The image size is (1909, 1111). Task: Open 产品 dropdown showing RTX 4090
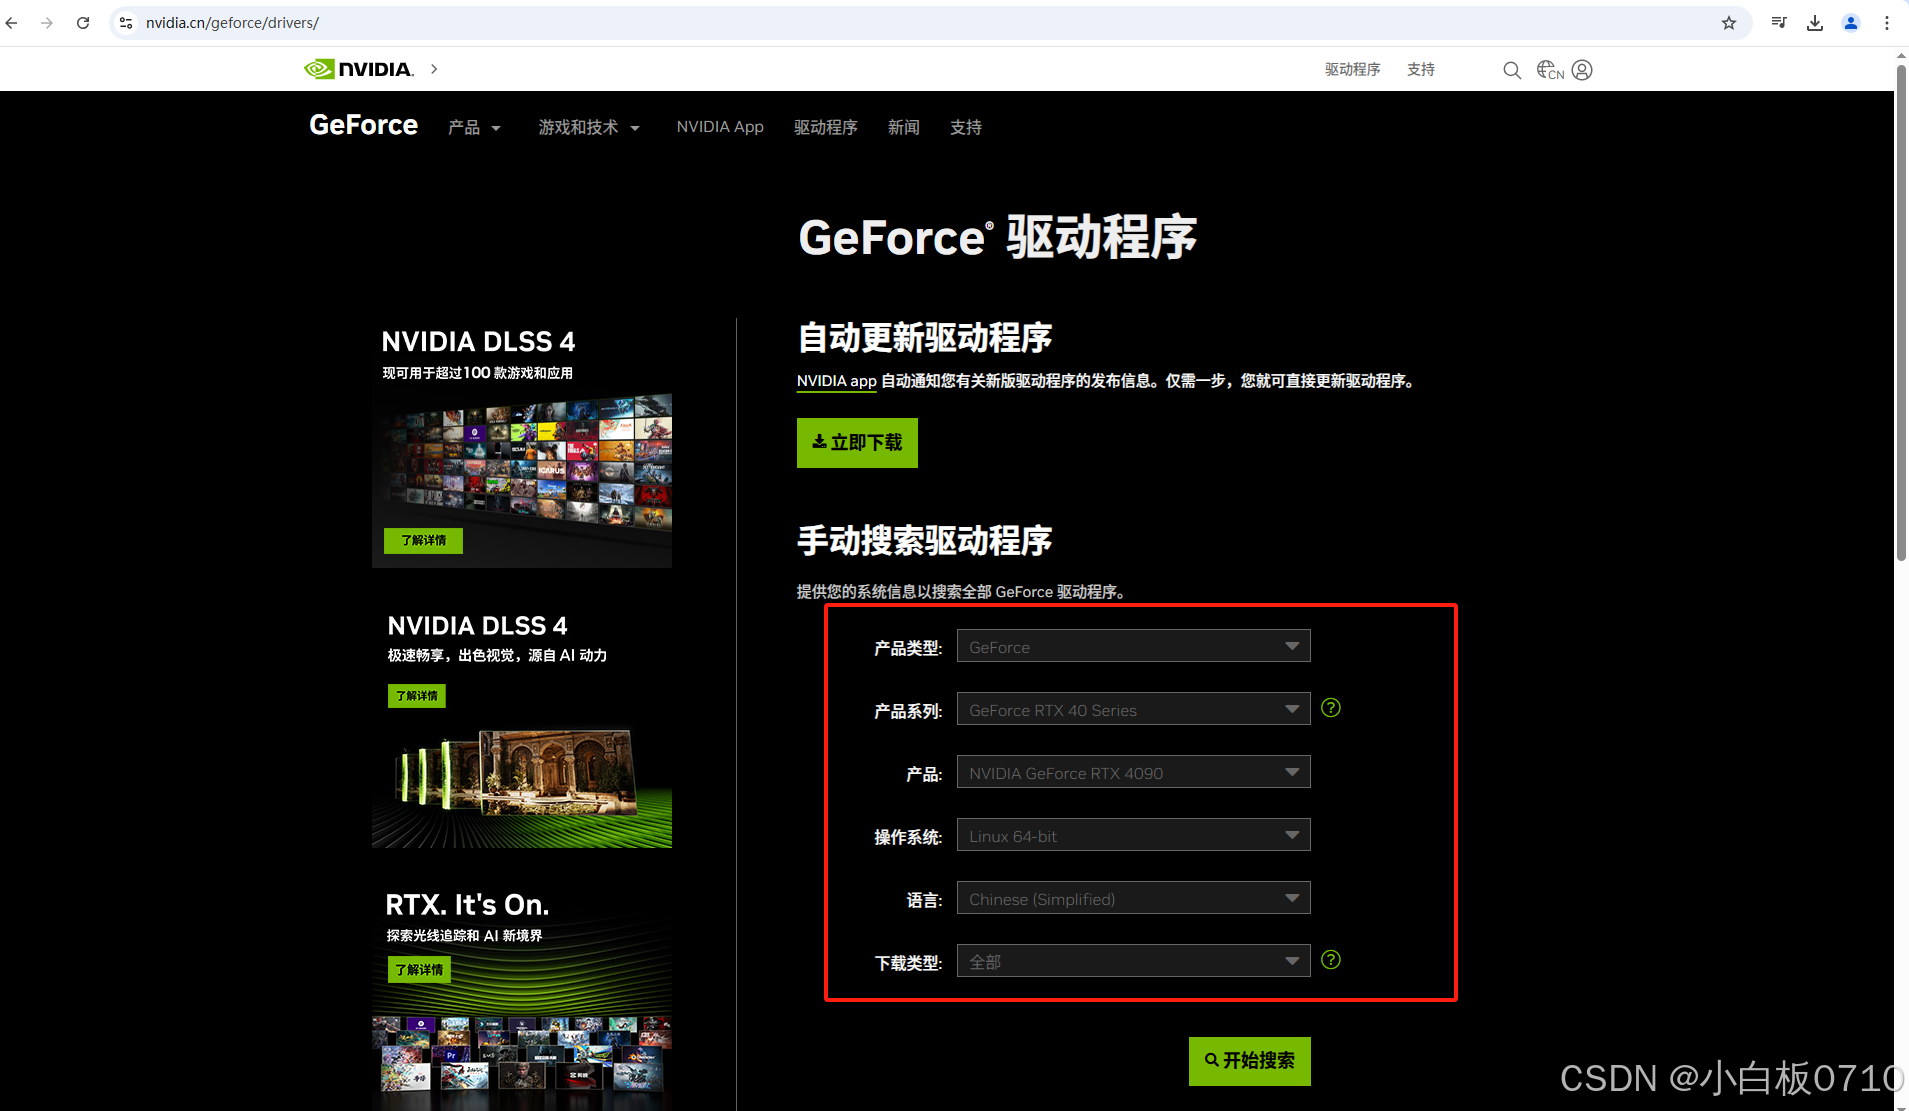pyautogui.click(x=1133, y=772)
